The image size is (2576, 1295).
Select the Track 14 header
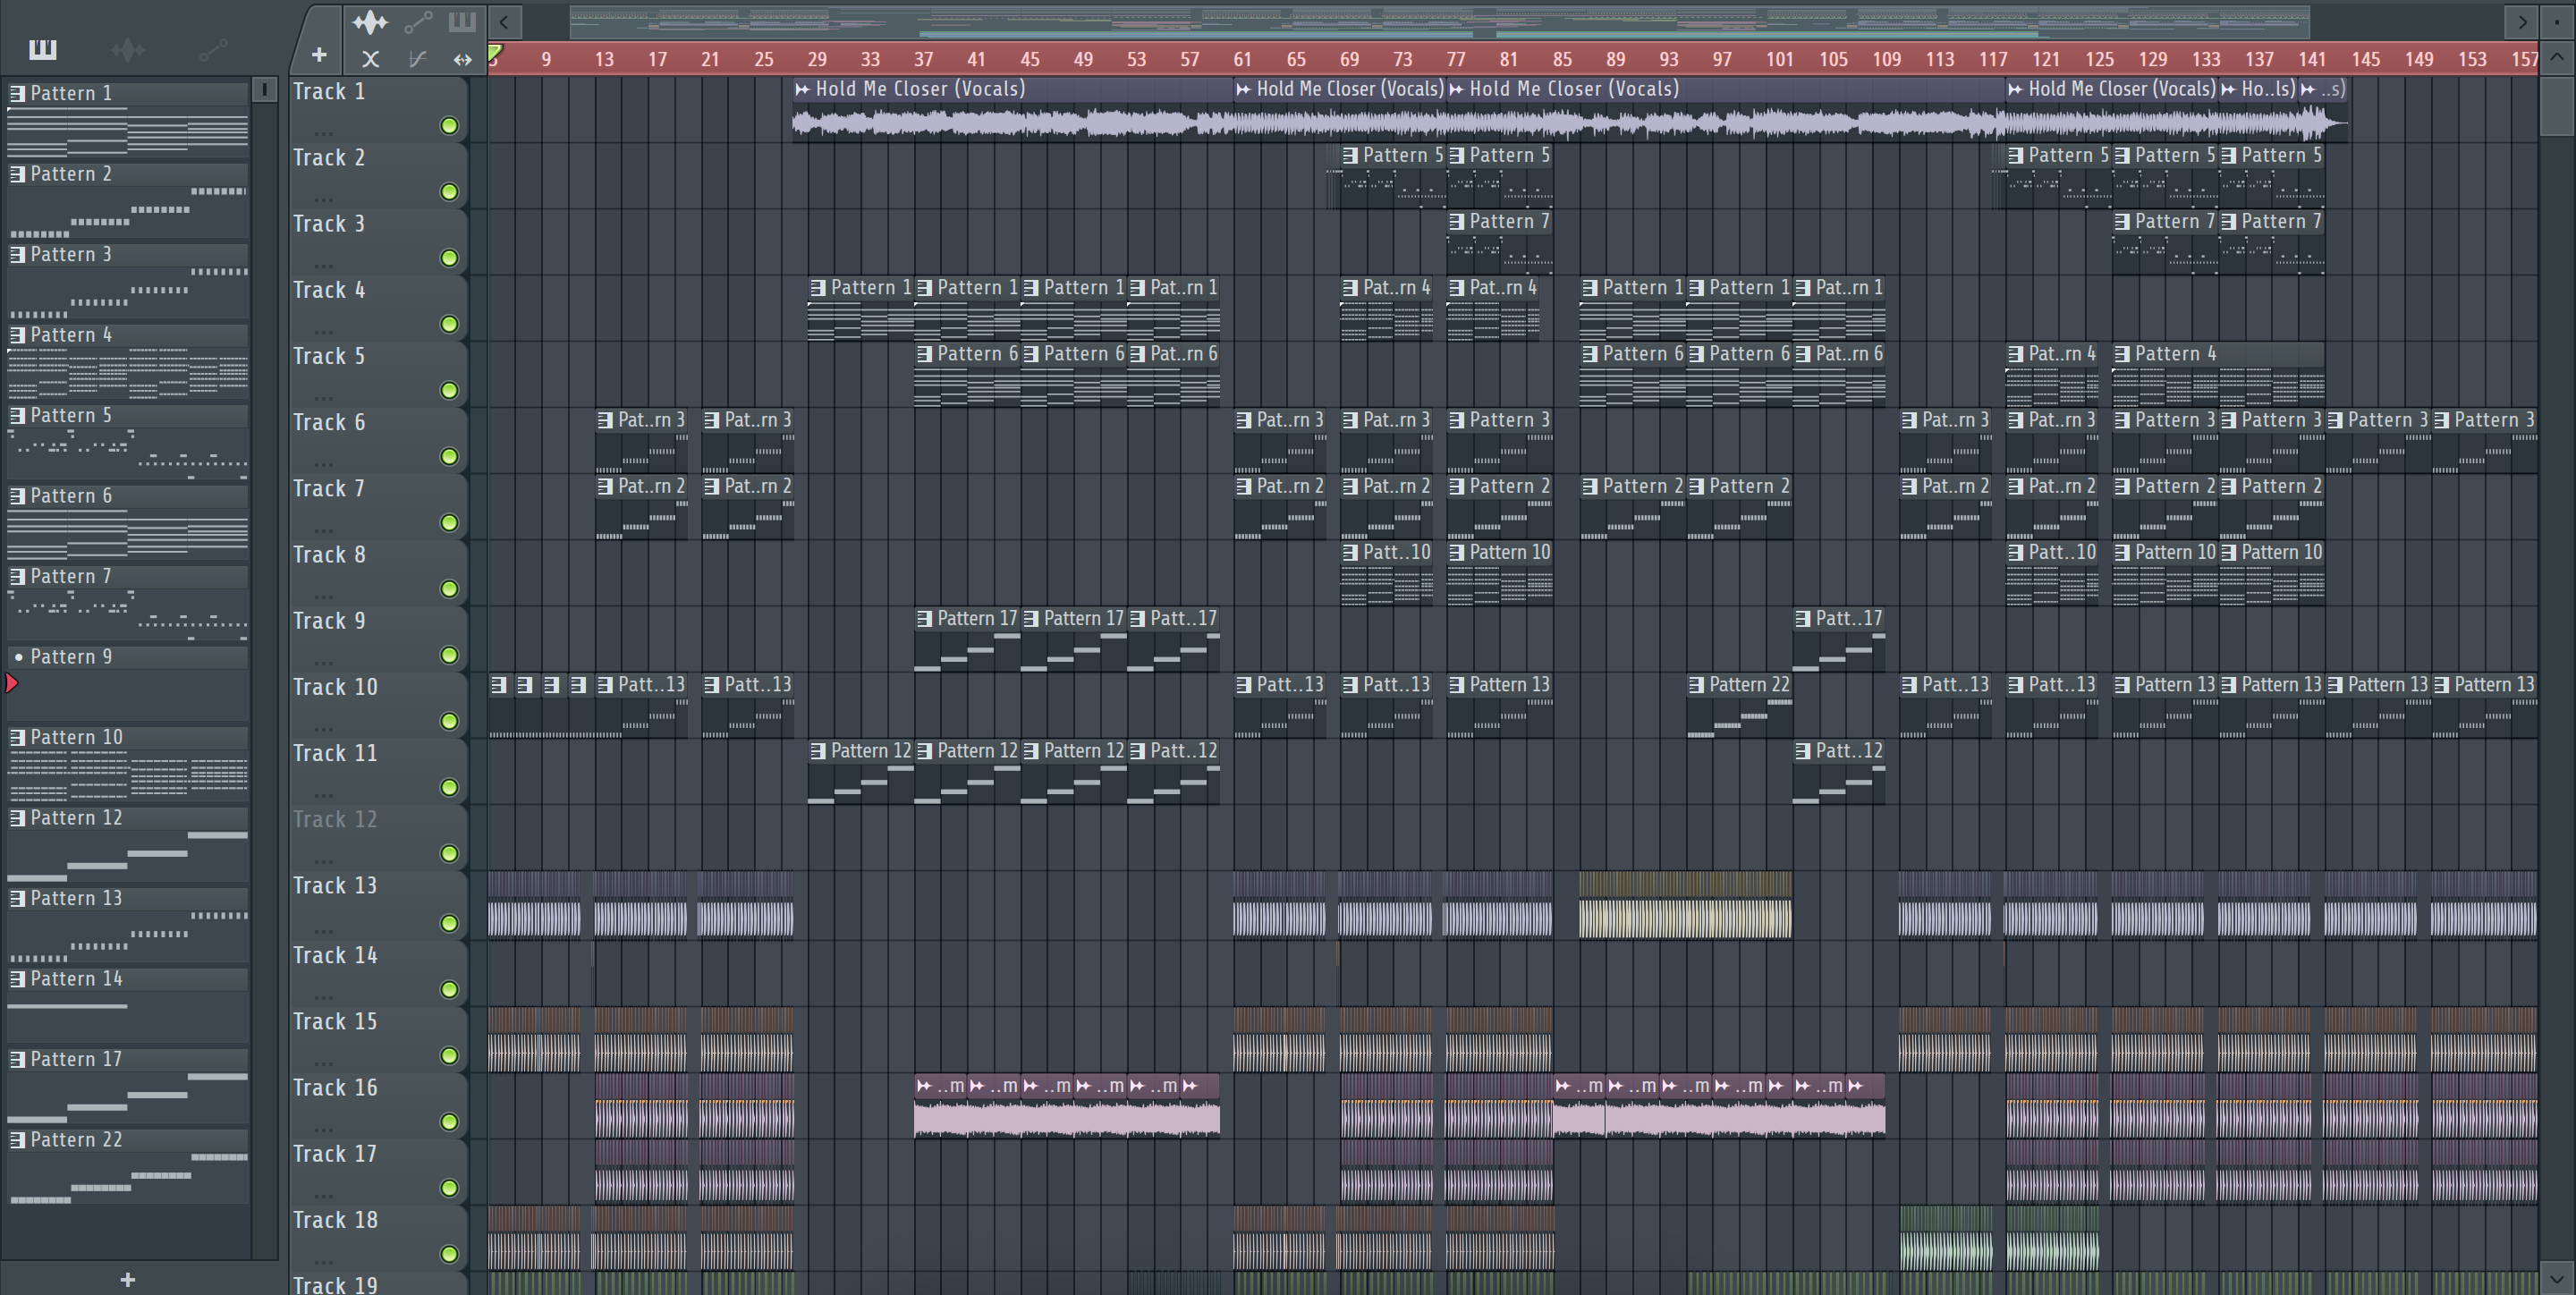point(378,972)
